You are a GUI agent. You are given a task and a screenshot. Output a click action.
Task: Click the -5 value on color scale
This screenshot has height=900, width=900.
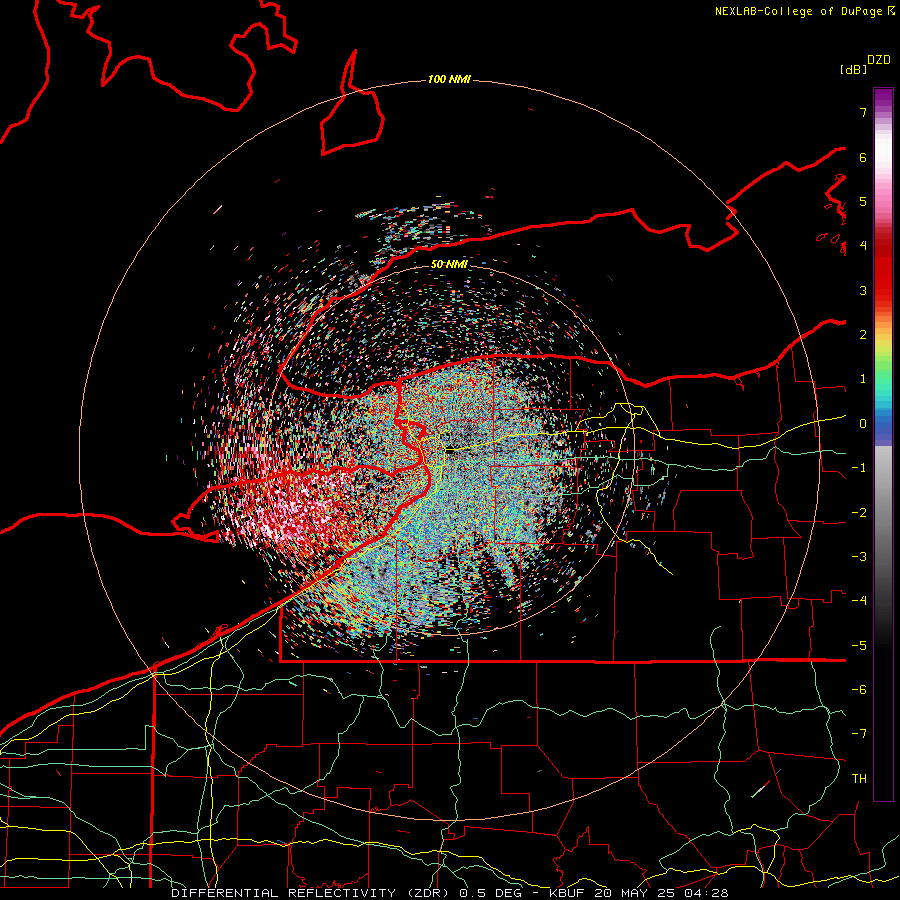[859, 645]
